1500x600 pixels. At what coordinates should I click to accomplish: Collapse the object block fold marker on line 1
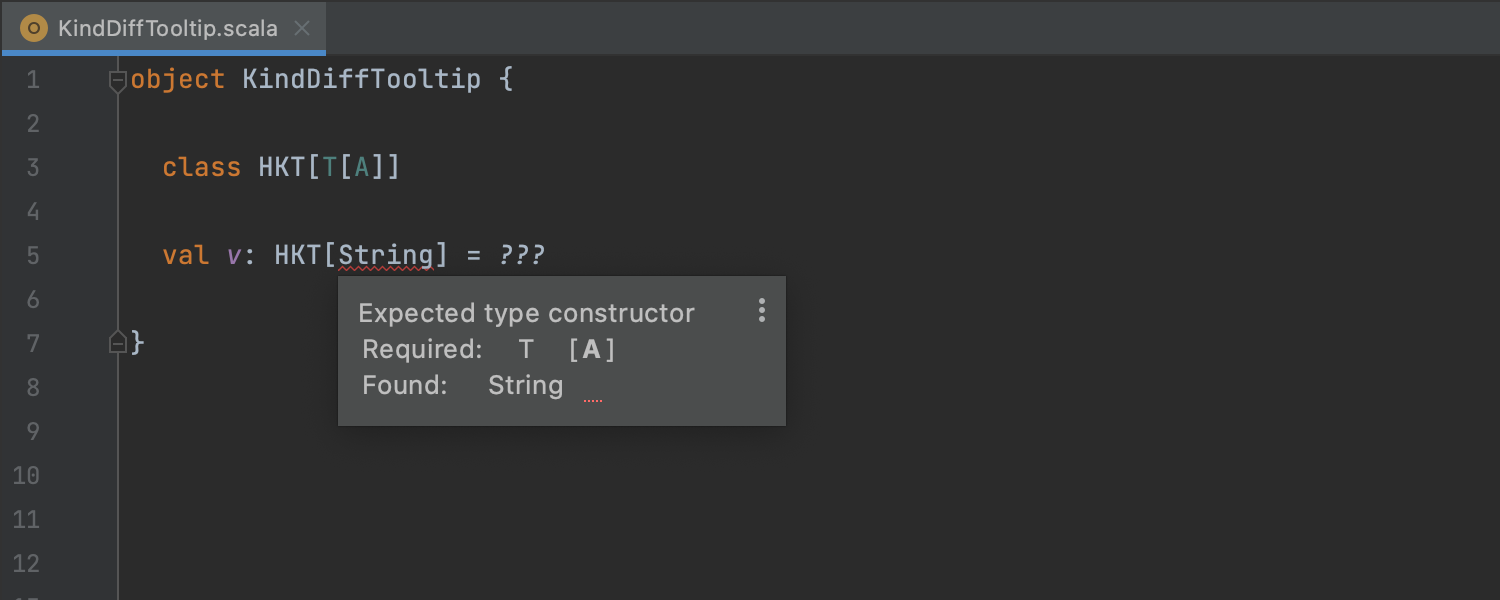pyautogui.click(x=117, y=80)
